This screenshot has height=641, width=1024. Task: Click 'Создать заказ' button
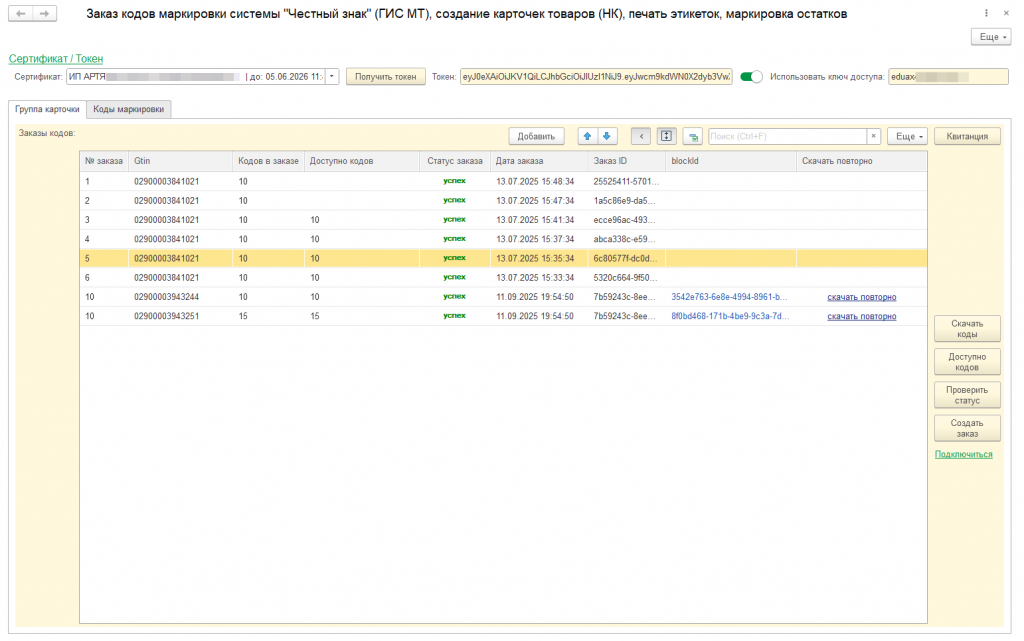point(967,428)
